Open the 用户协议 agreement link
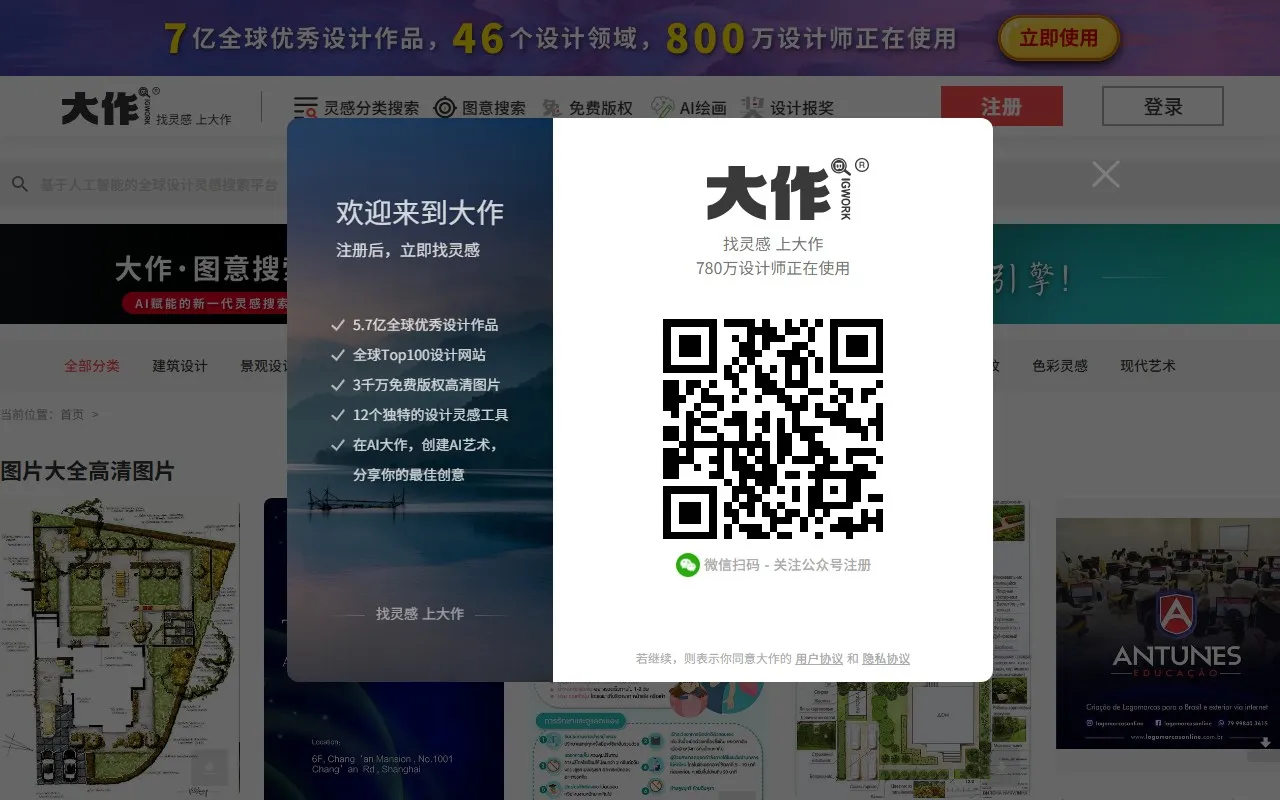Screen dimensions: 1280x800 817,658
